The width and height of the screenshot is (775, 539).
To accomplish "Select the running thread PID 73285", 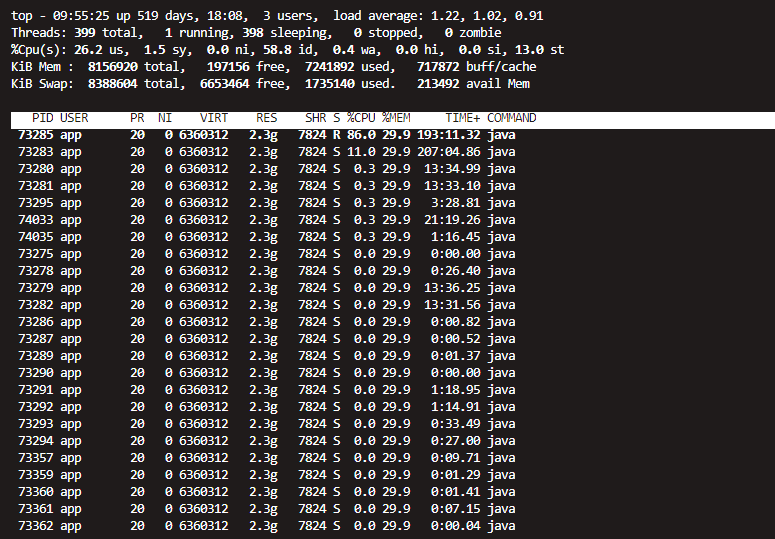I will coord(35,135).
